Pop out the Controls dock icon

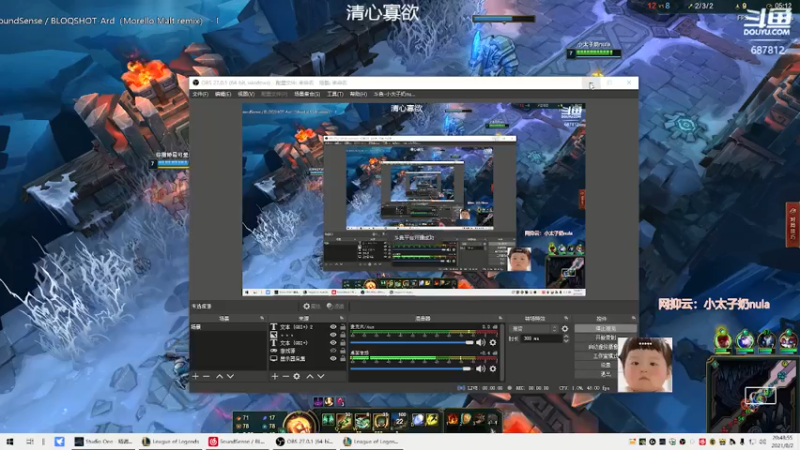tap(633, 318)
